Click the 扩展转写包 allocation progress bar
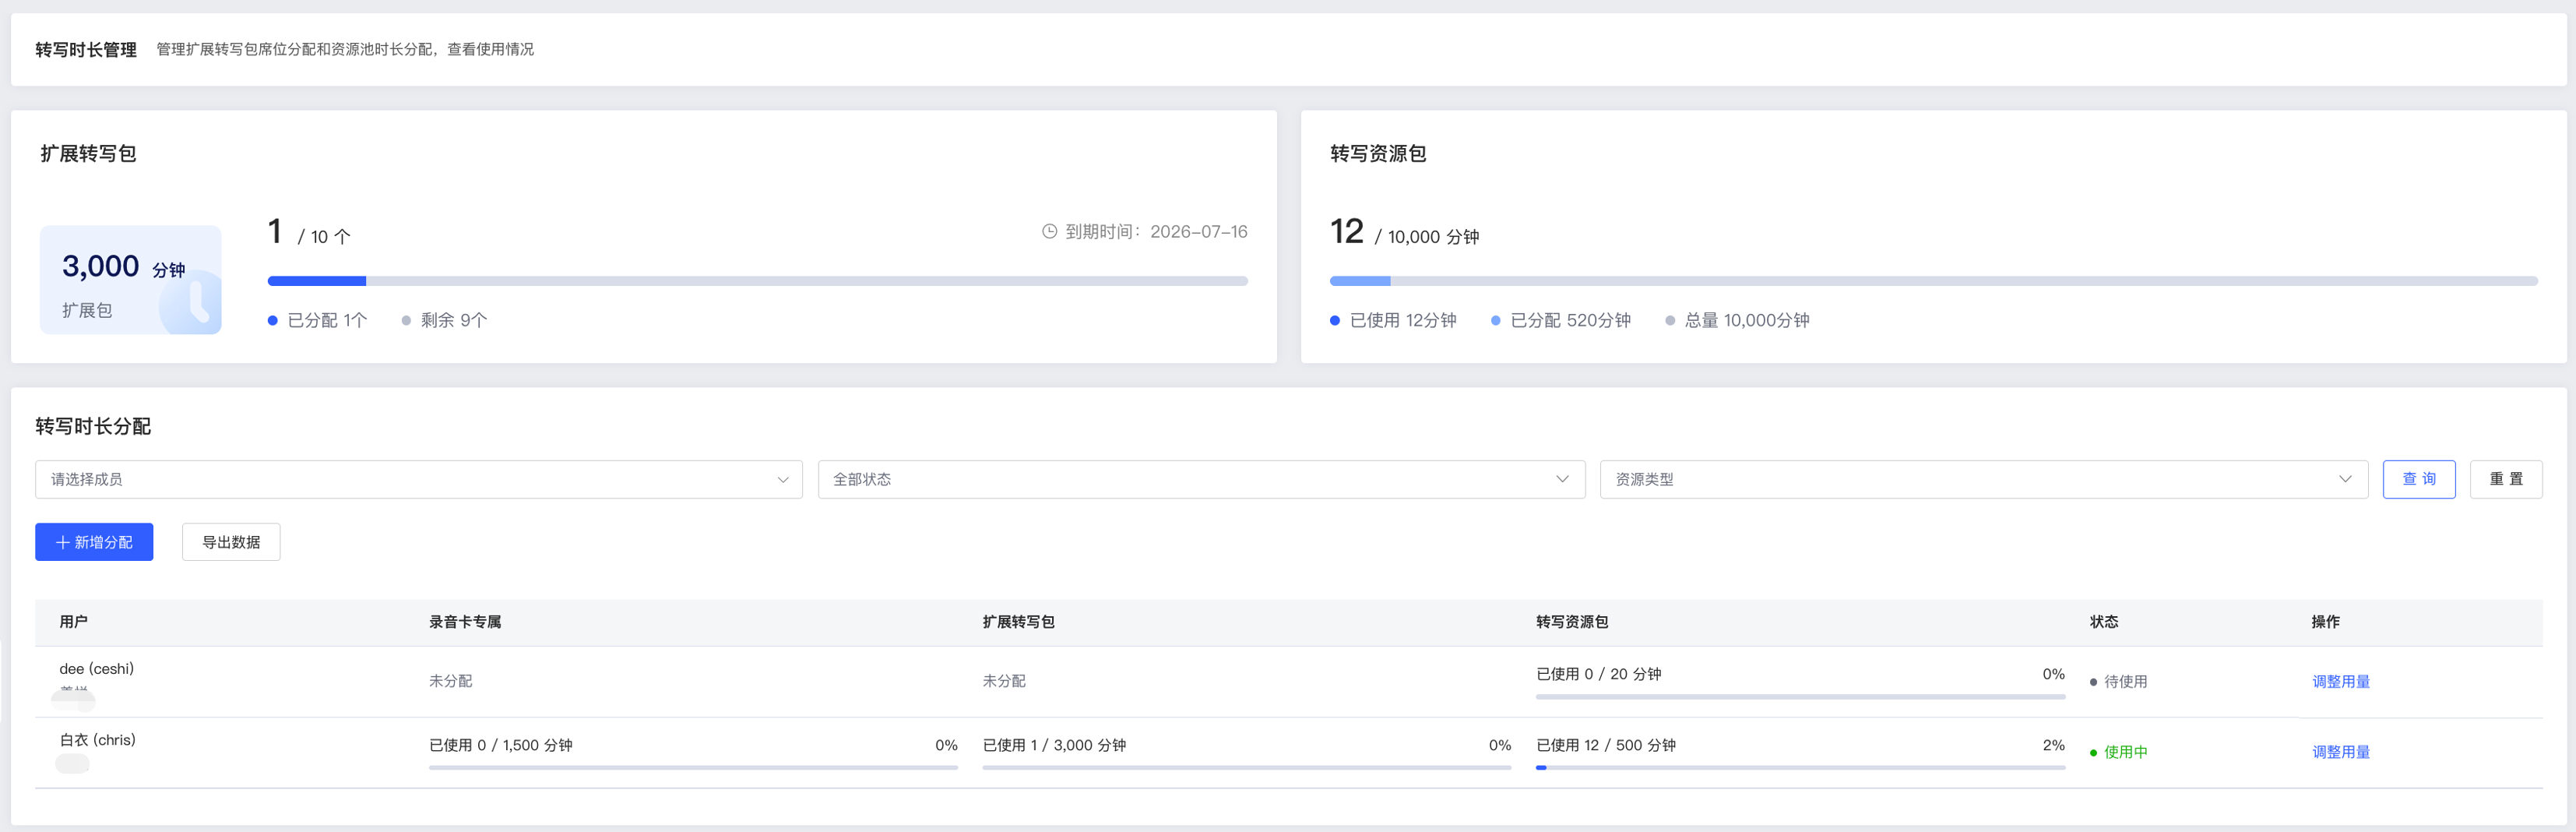Image resolution: width=2576 pixels, height=832 pixels. [758, 281]
